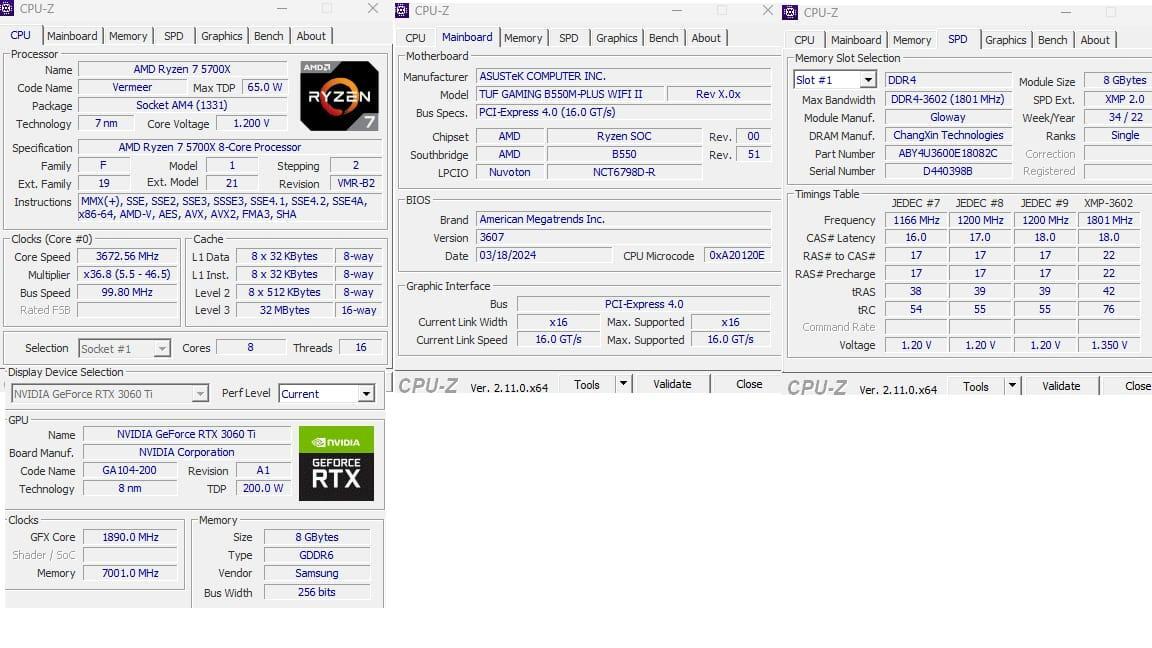Click Validate in the right window
Image resolution: width=1152 pixels, height=648 pixels.
coord(1061,386)
